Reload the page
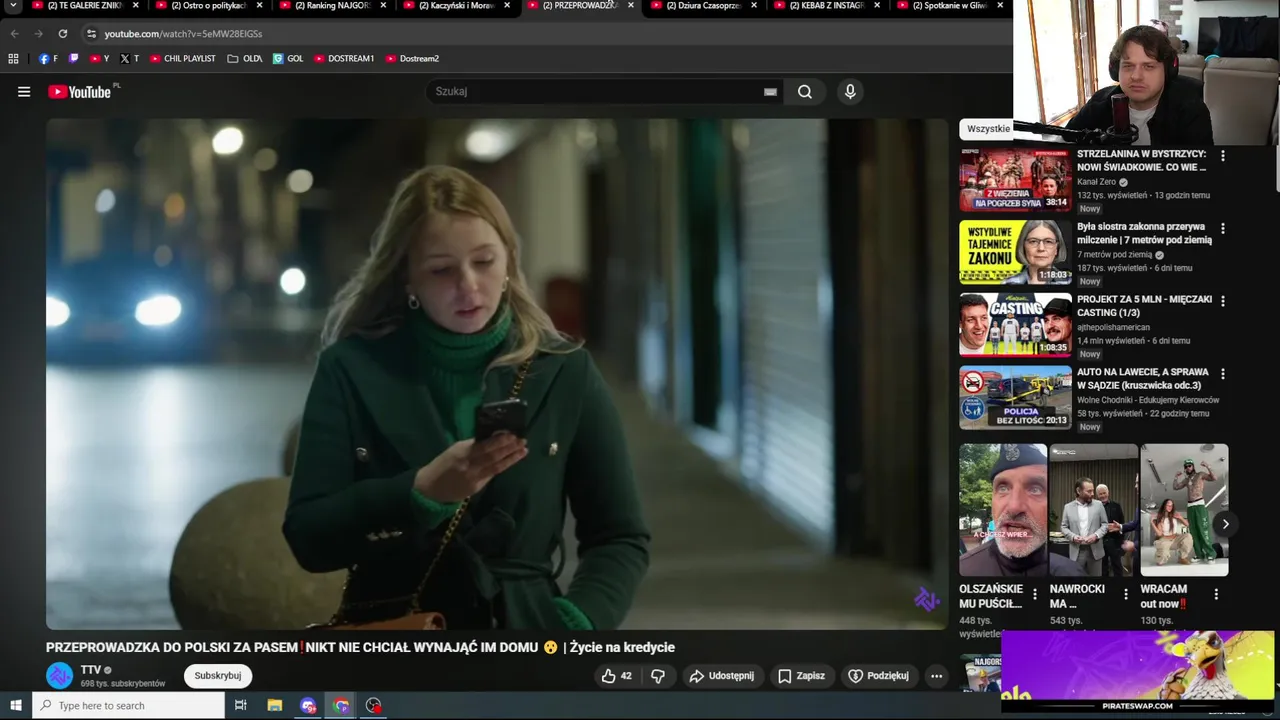The height and width of the screenshot is (720, 1280). (x=62, y=34)
